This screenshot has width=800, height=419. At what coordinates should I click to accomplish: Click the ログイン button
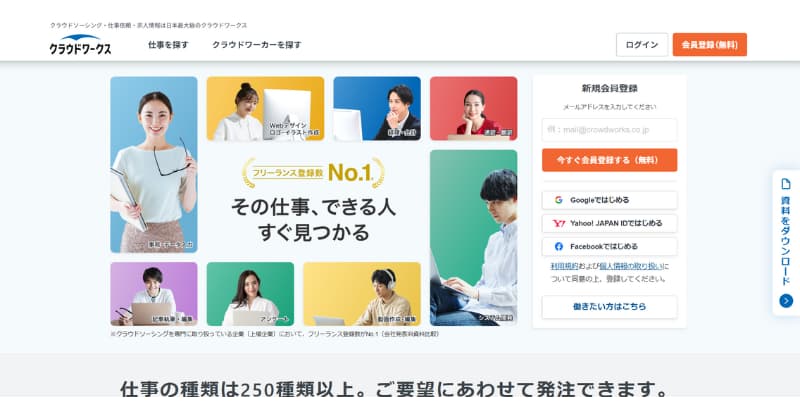tap(642, 45)
